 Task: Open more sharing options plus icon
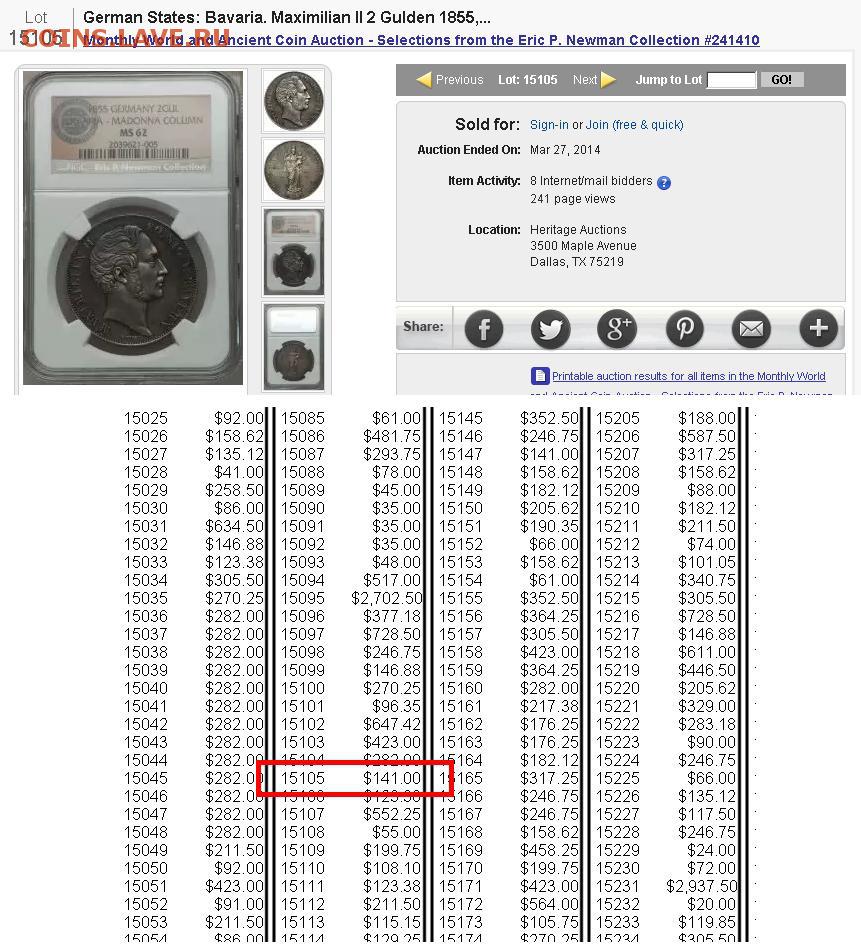(818, 328)
